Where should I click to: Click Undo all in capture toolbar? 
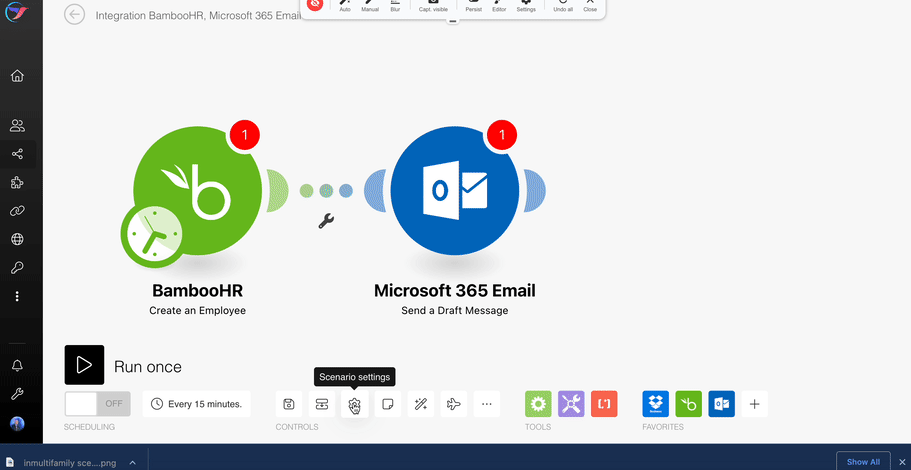[563, 6]
